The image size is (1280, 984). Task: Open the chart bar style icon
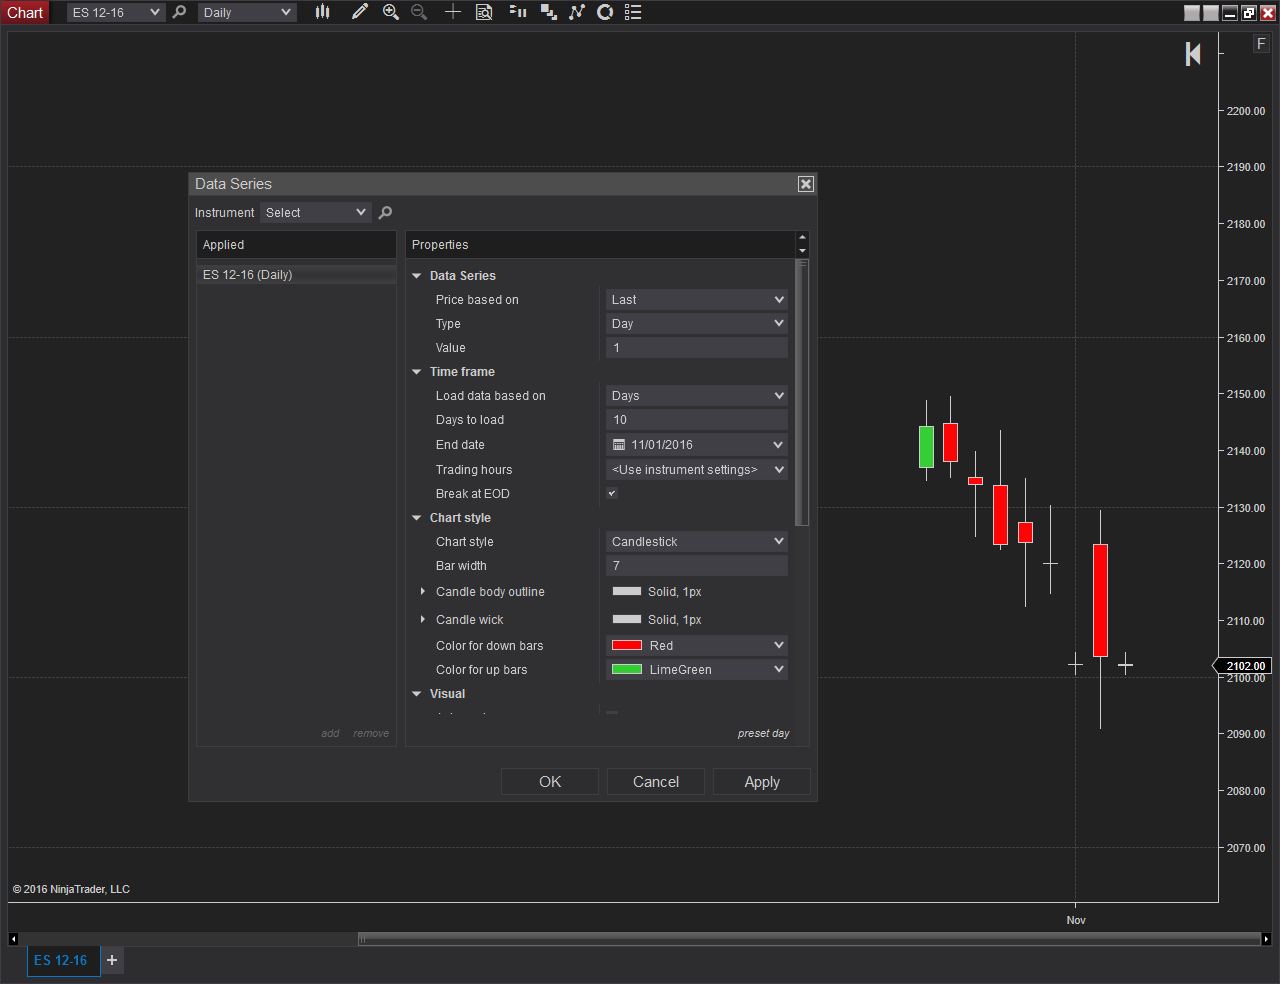click(322, 12)
